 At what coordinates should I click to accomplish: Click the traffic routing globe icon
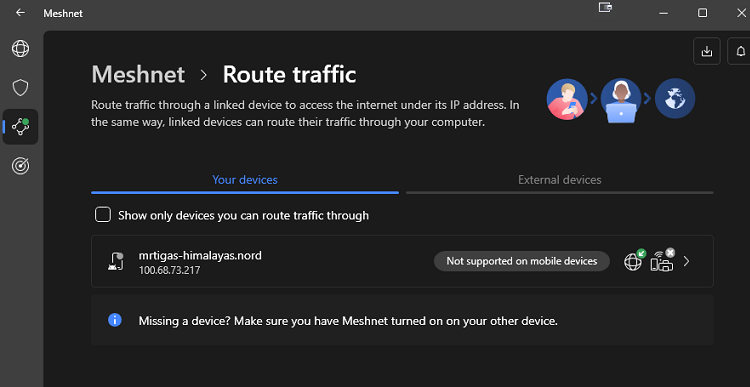634,261
